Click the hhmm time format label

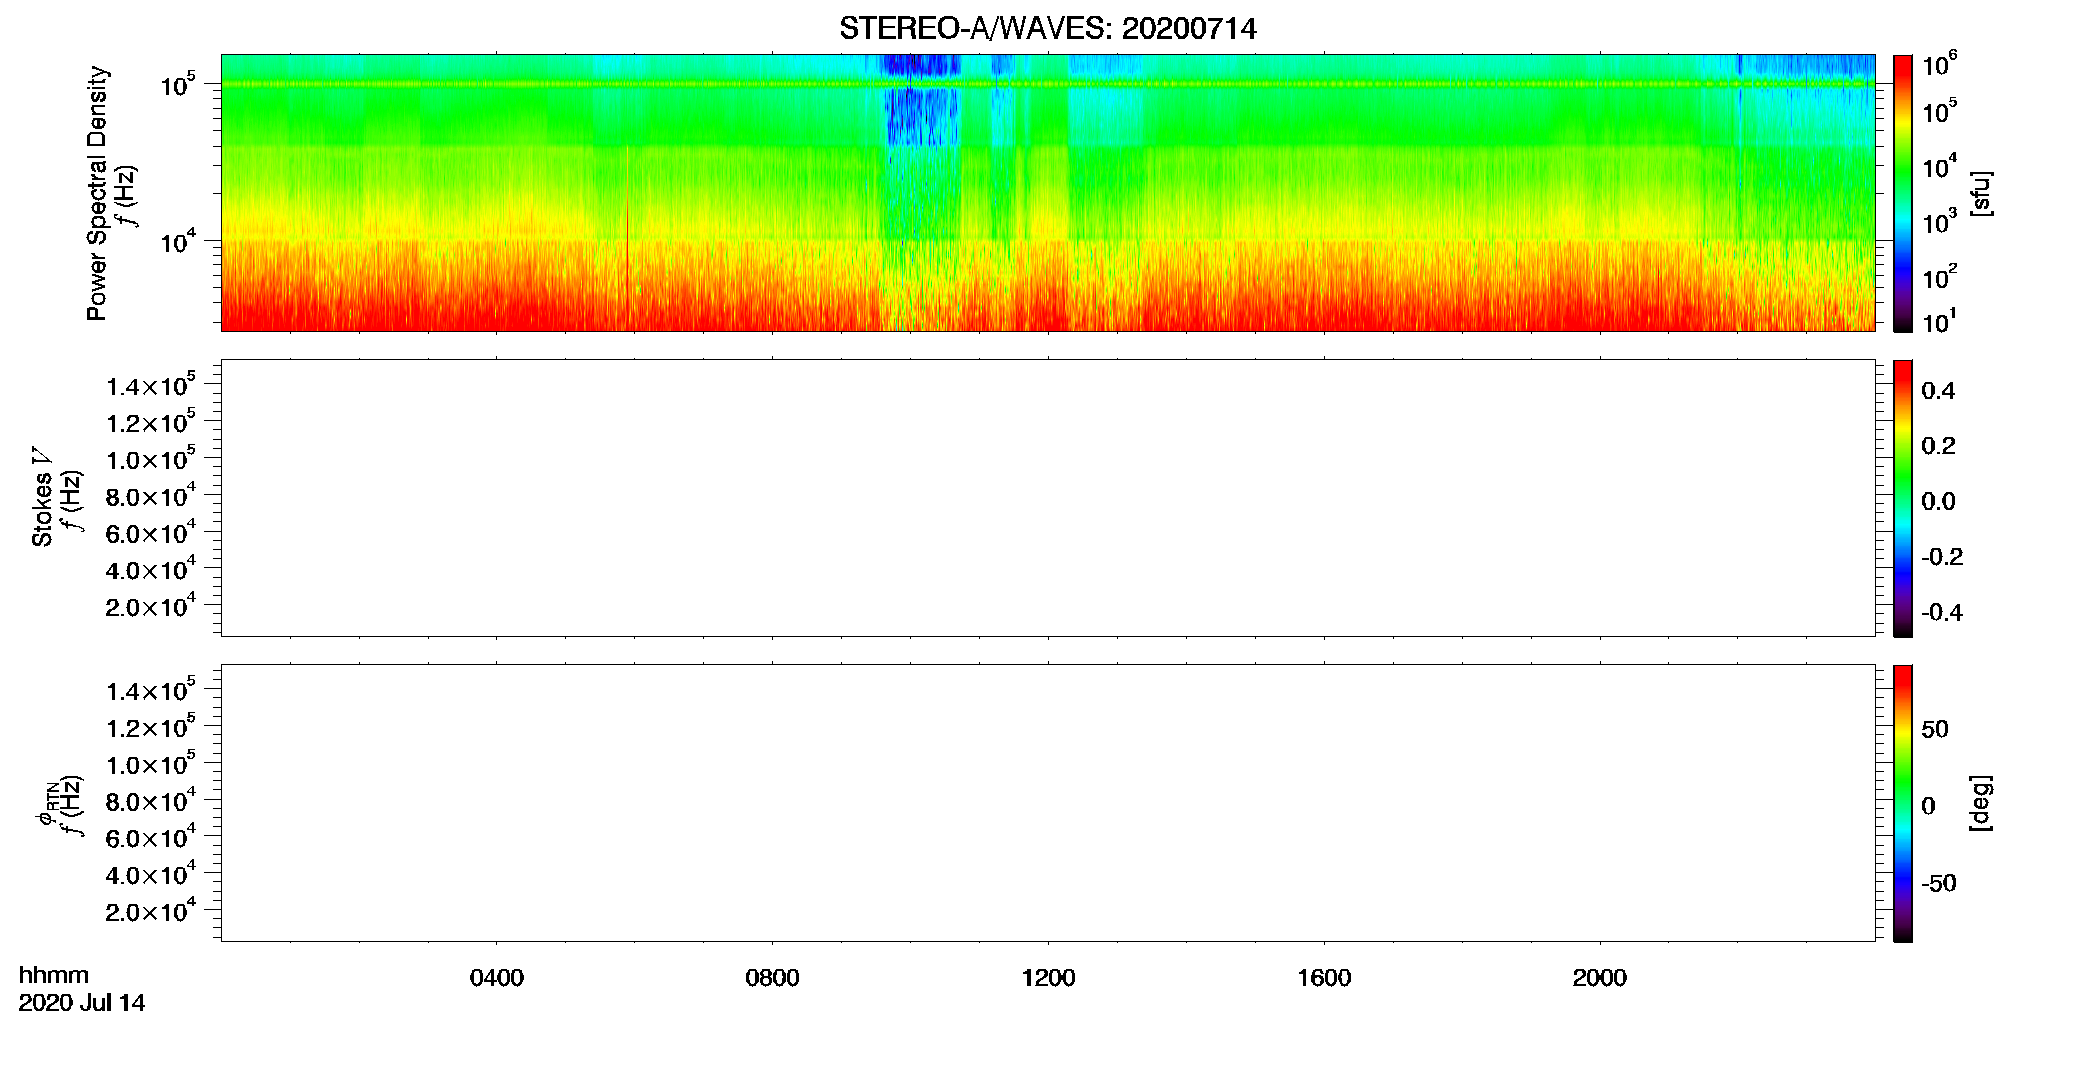pos(54,975)
